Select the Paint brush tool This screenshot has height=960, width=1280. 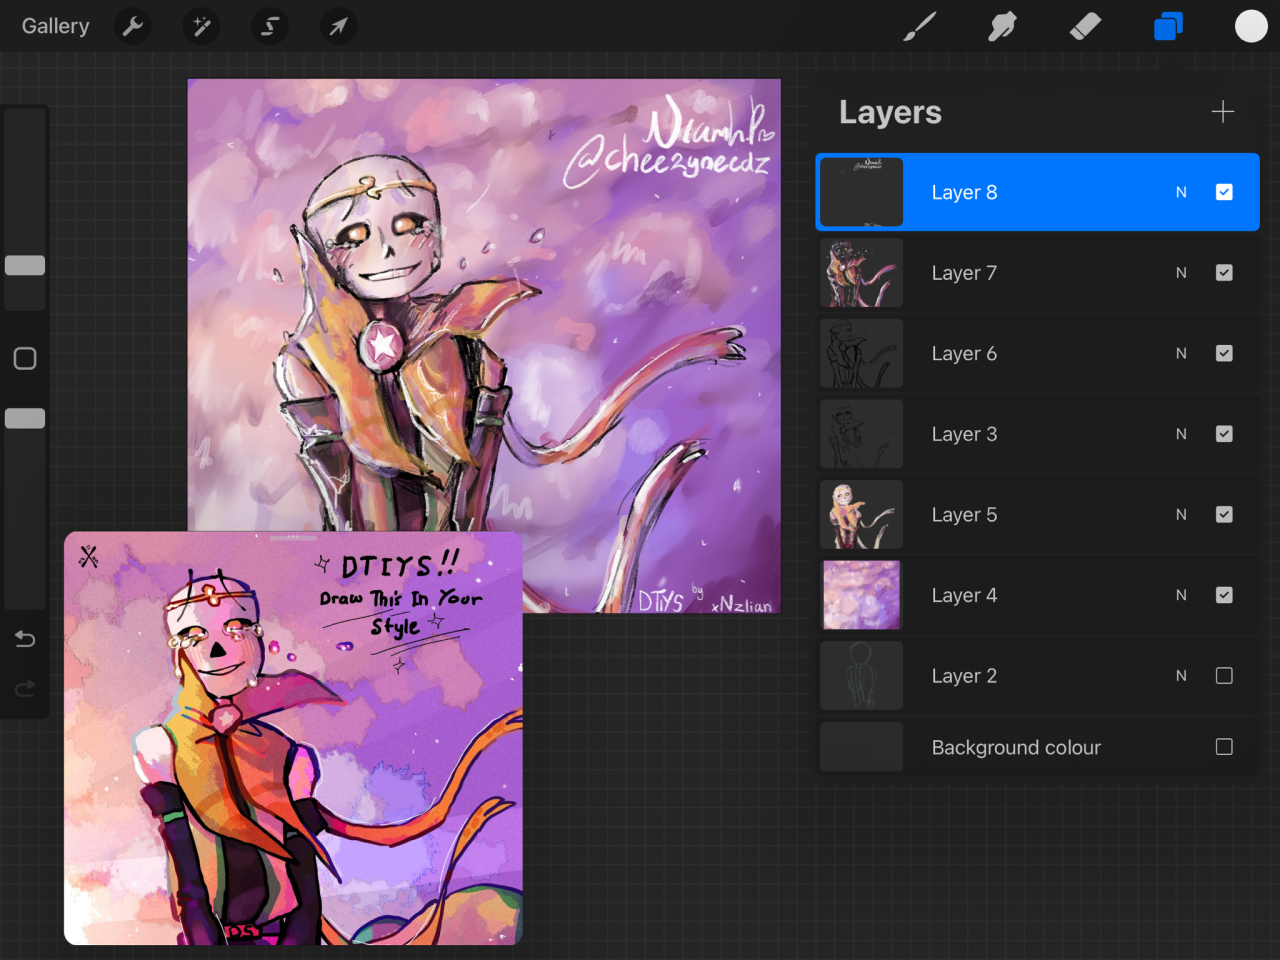(919, 26)
